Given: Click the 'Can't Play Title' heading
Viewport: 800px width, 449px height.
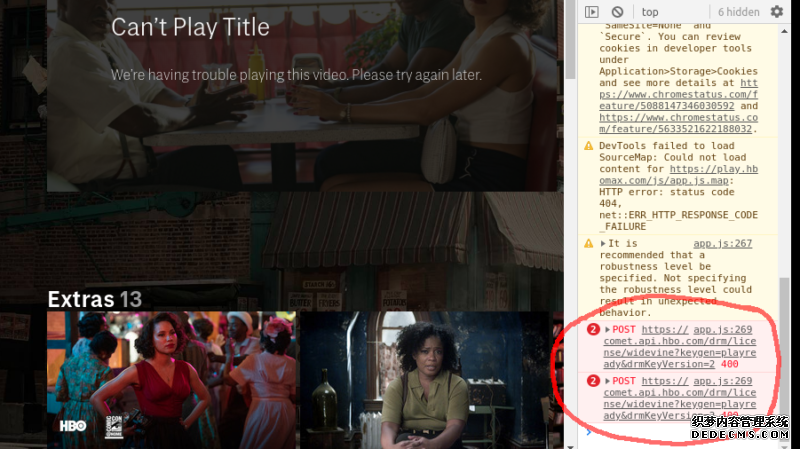Looking at the screenshot, I should [190, 27].
